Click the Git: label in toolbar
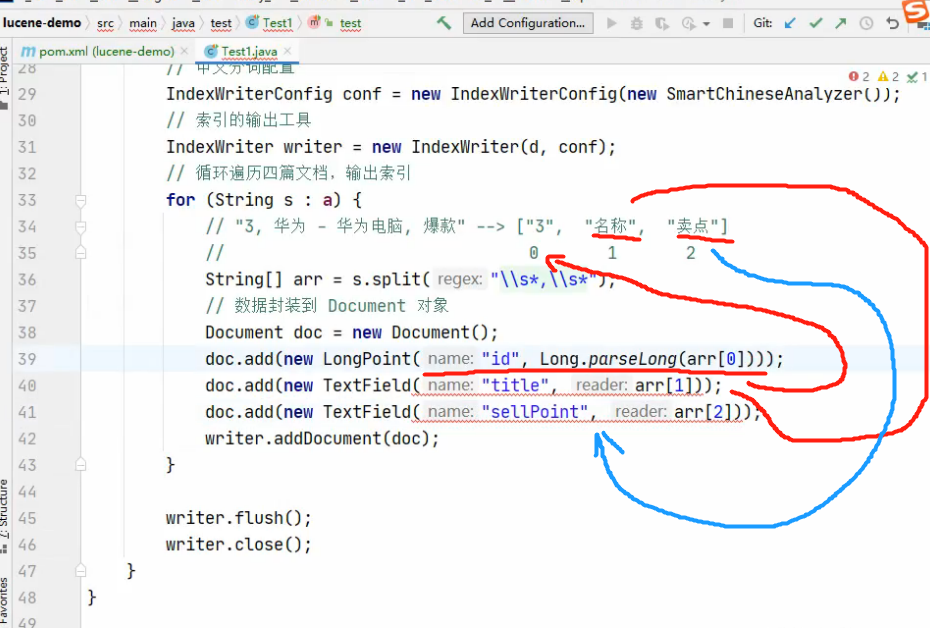 tap(763, 23)
